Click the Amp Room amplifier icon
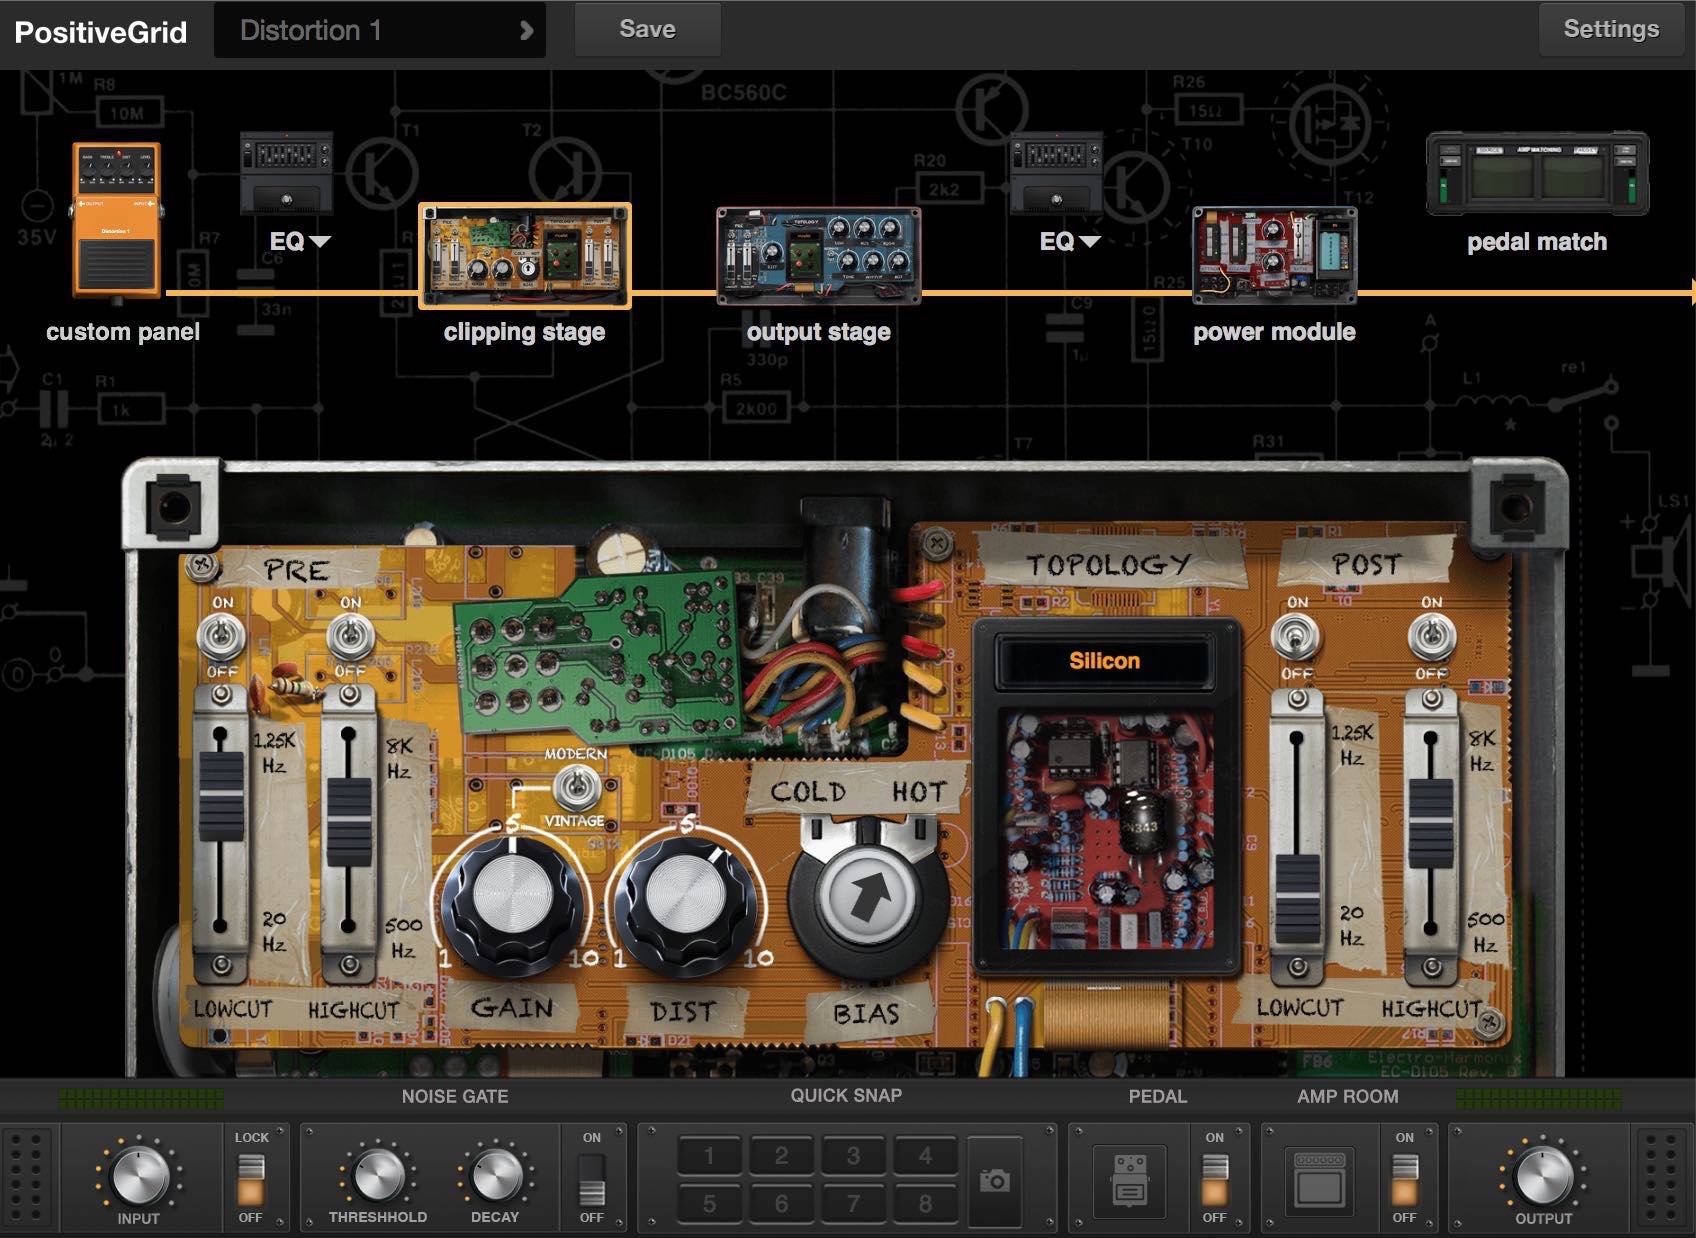1696x1238 pixels. tap(1319, 1181)
